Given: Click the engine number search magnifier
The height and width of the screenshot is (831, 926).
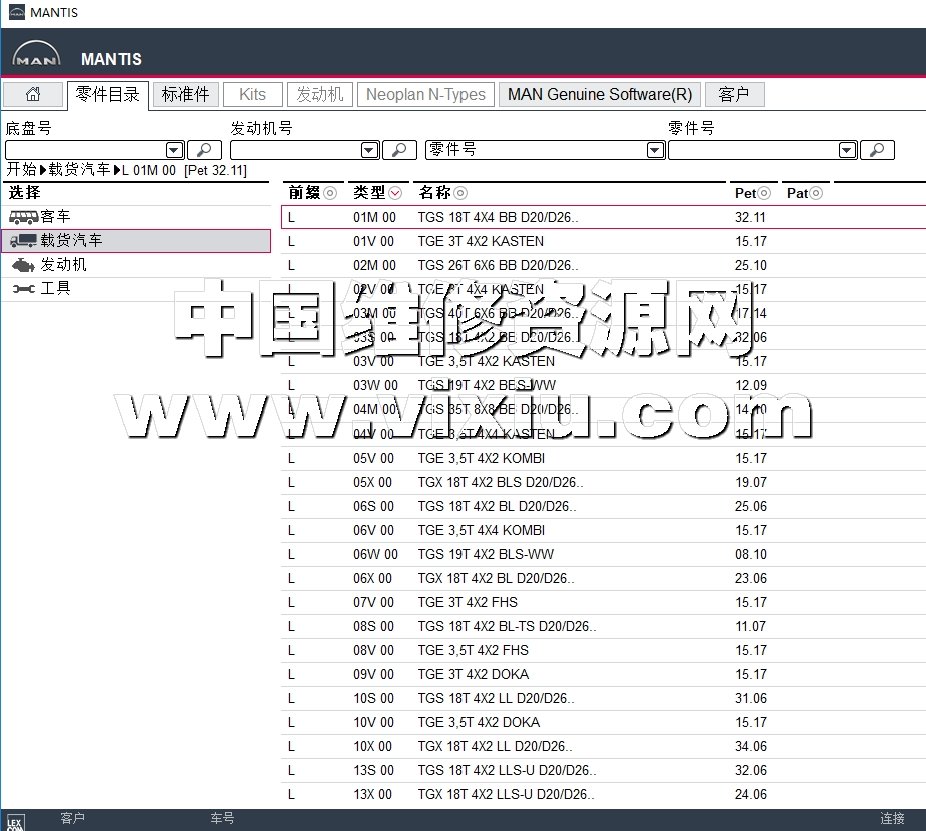Looking at the screenshot, I should (x=399, y=150).
